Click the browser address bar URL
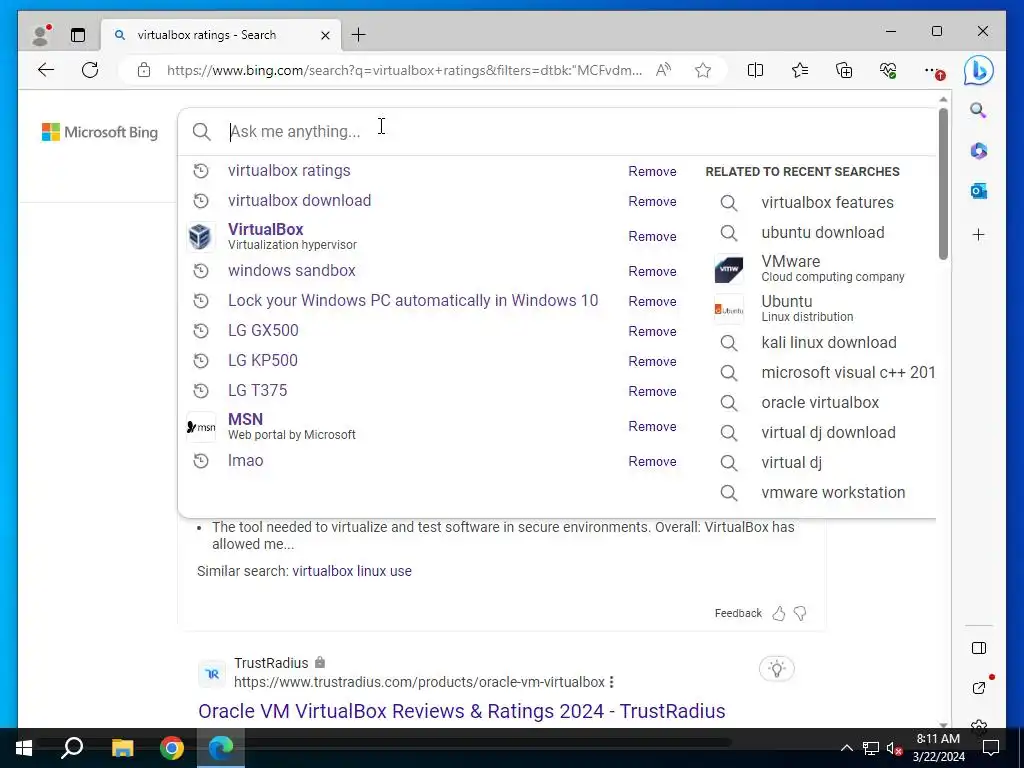1024x768 pixels. [404, 70]
